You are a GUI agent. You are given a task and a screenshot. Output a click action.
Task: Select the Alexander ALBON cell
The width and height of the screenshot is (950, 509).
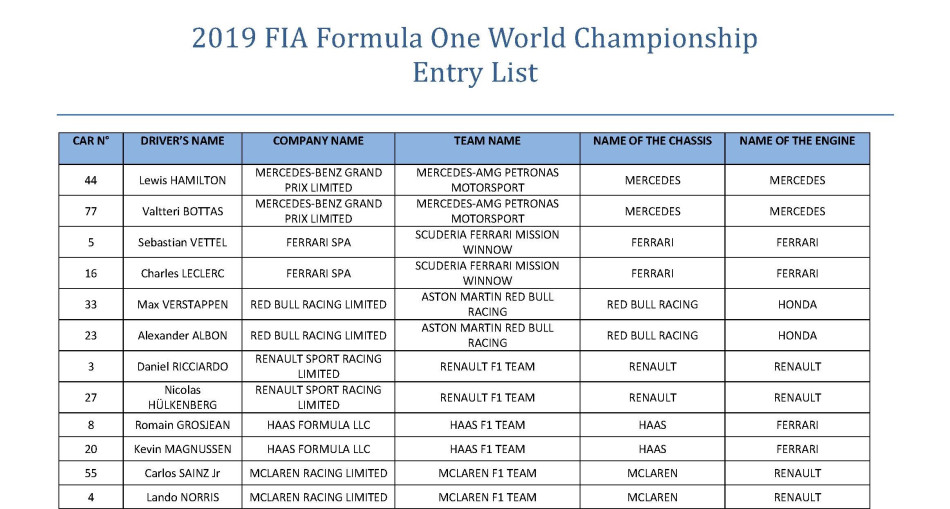(x=182, y=335)
